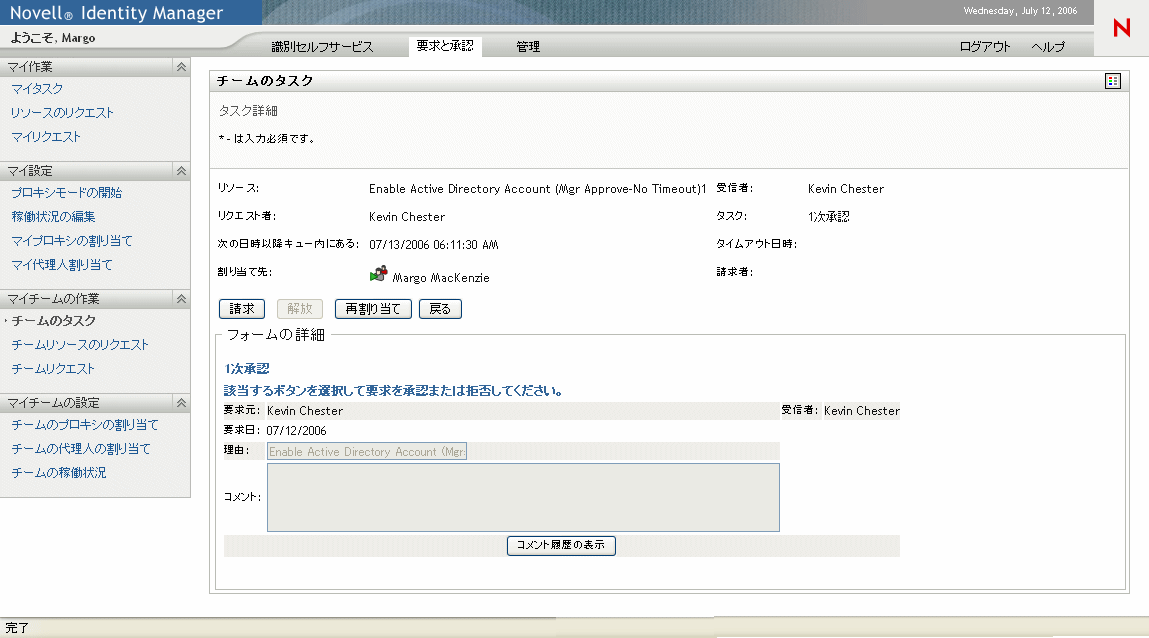Click the panel display-options icon in チームのタスク header

[x=1112, y=81]
